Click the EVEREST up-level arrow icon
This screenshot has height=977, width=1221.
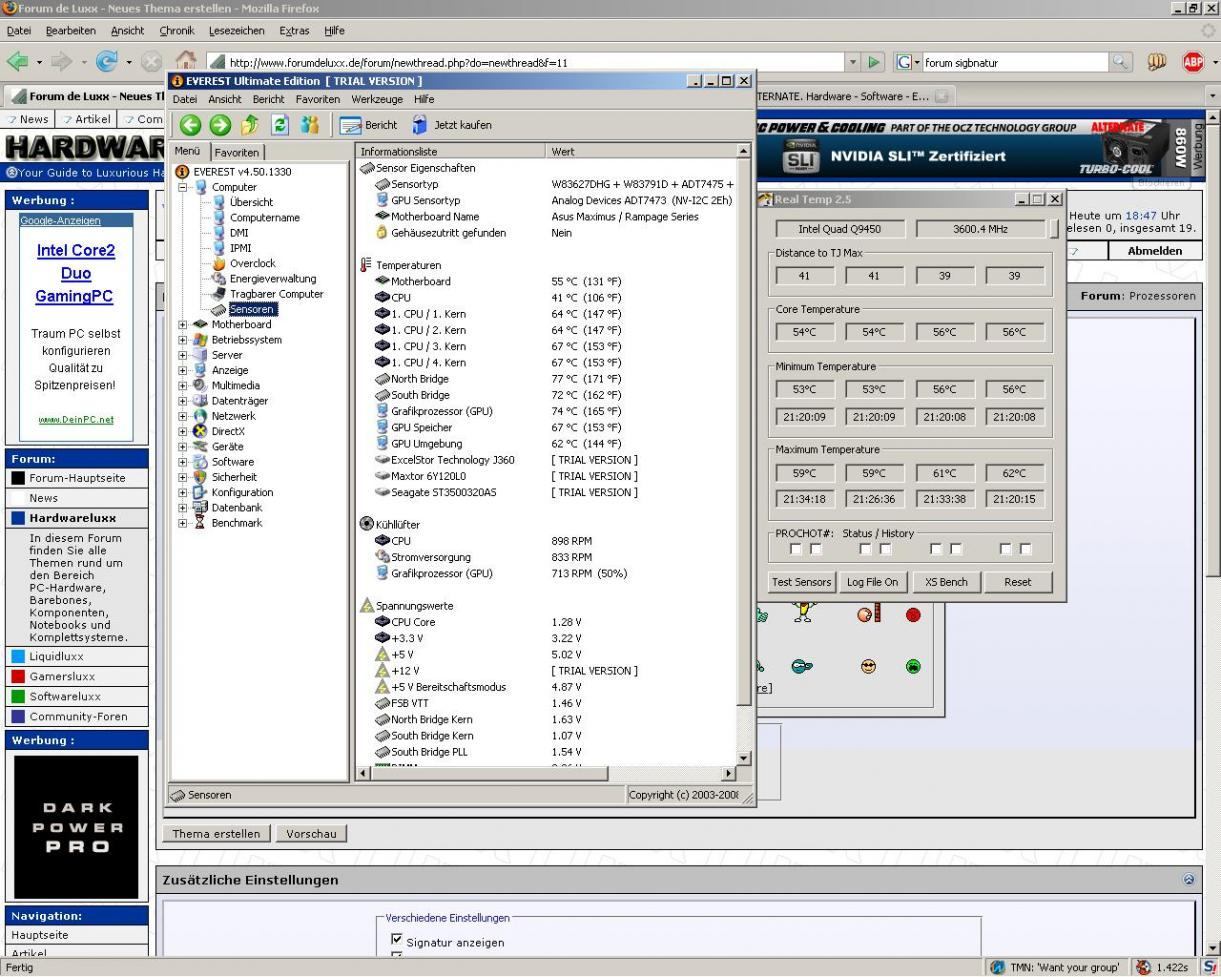(x=250, y=125)
